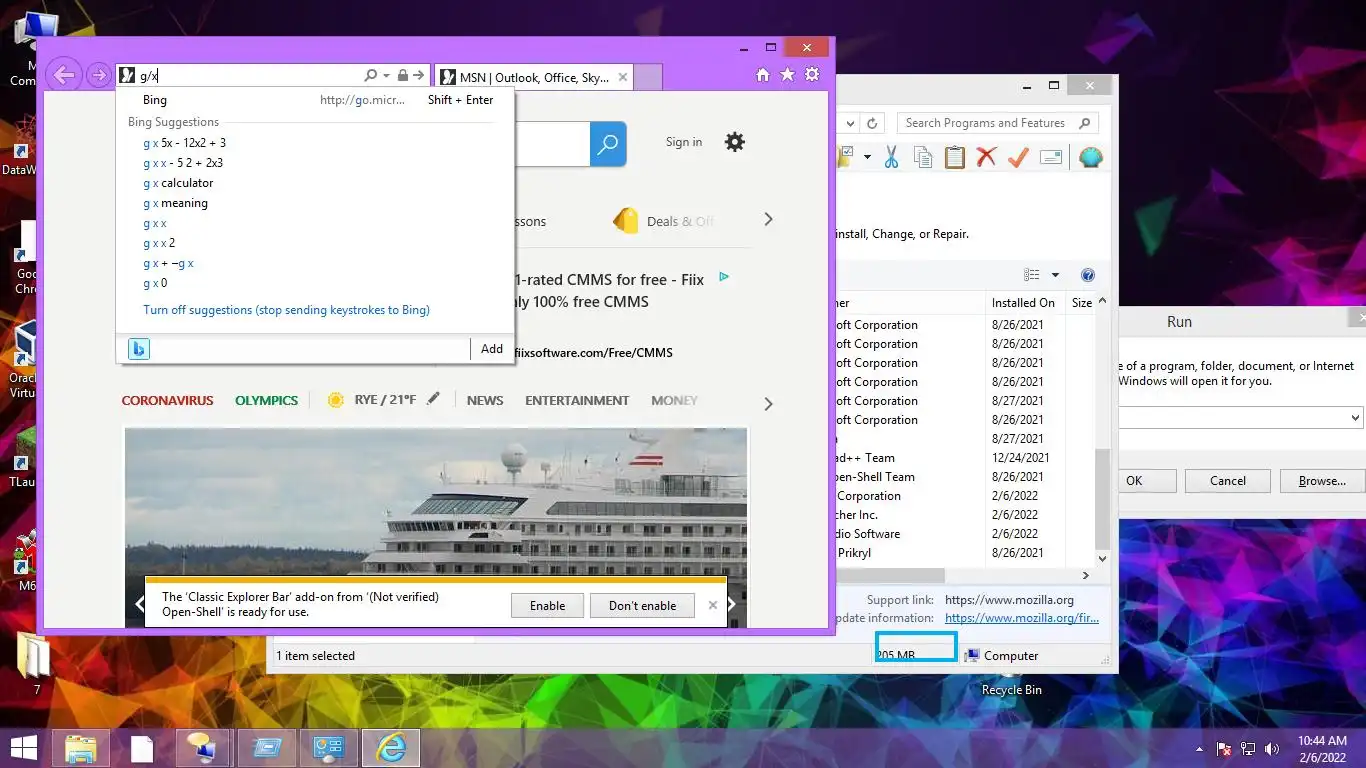Click the Windows Start button
The width and height of the screenshot is (1366, 768).
[24, 747]
